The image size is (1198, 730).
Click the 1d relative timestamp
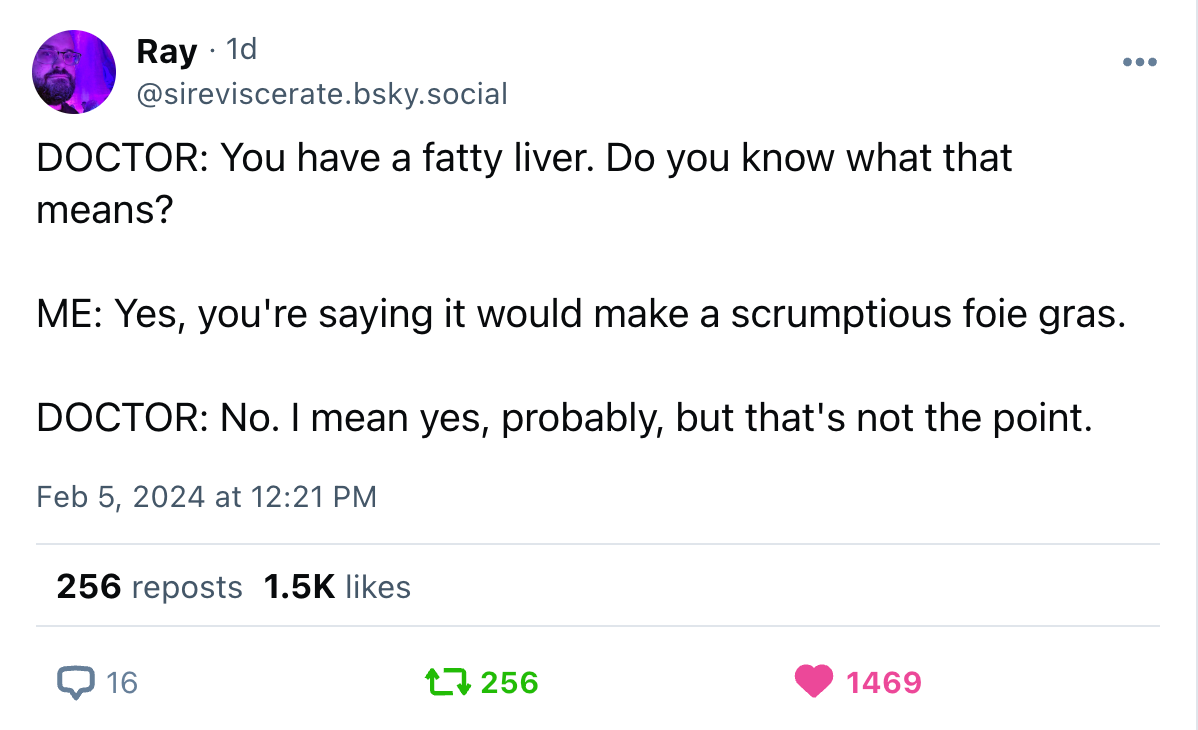click(242, 49)
